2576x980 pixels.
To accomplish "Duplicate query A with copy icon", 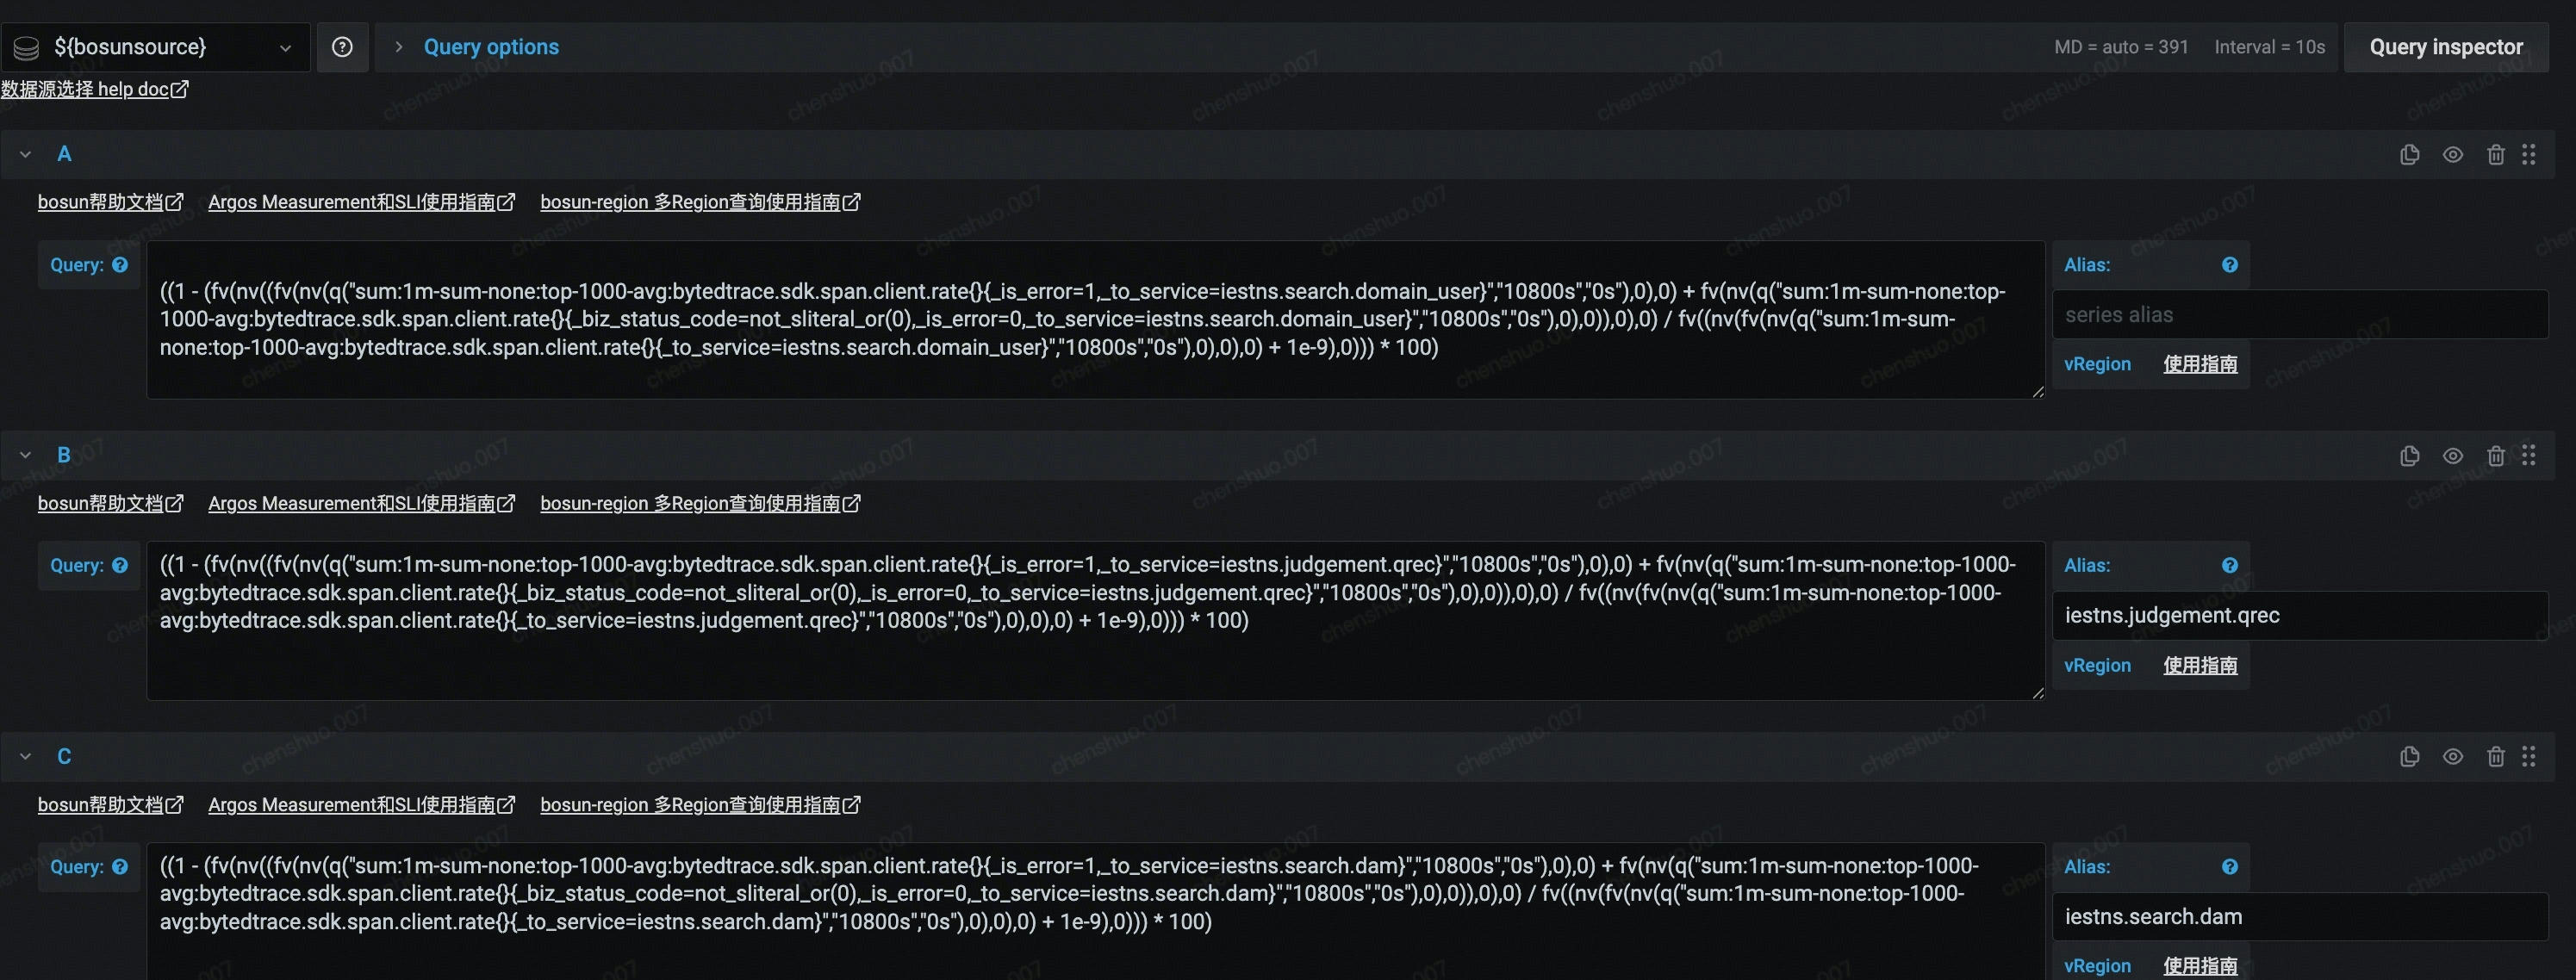I will coord(2409,154).
